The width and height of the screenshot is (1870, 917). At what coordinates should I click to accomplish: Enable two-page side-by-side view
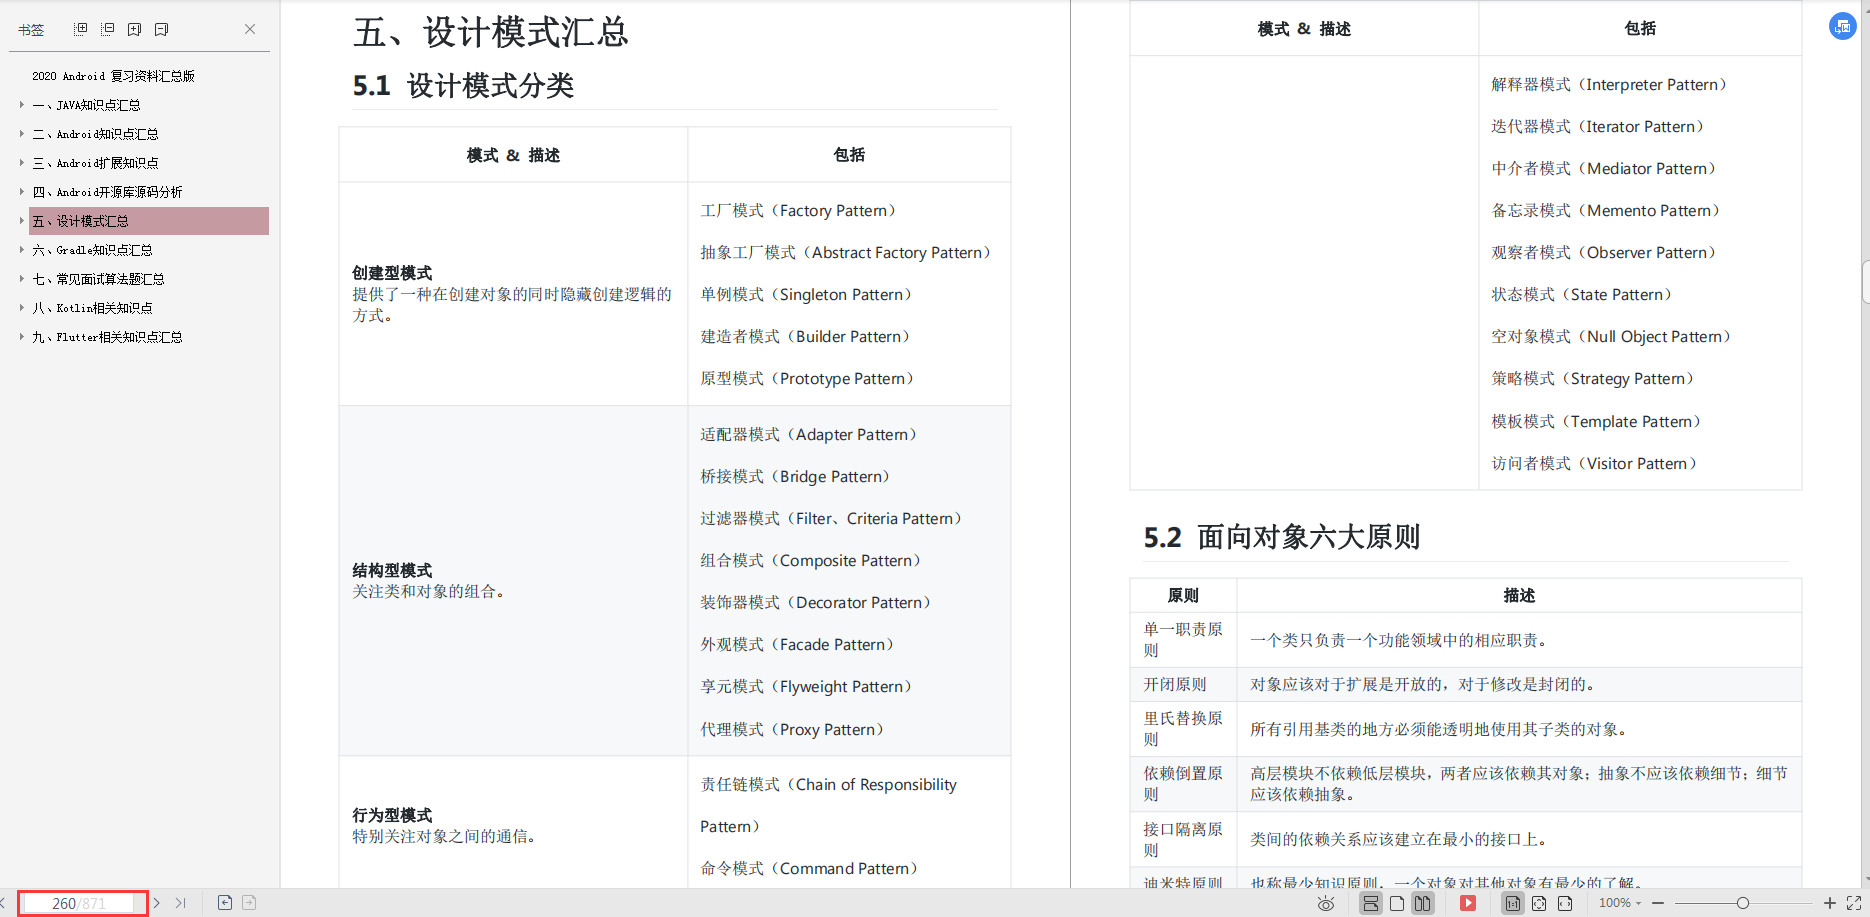pyautogui.click(x=1422, y=903)
